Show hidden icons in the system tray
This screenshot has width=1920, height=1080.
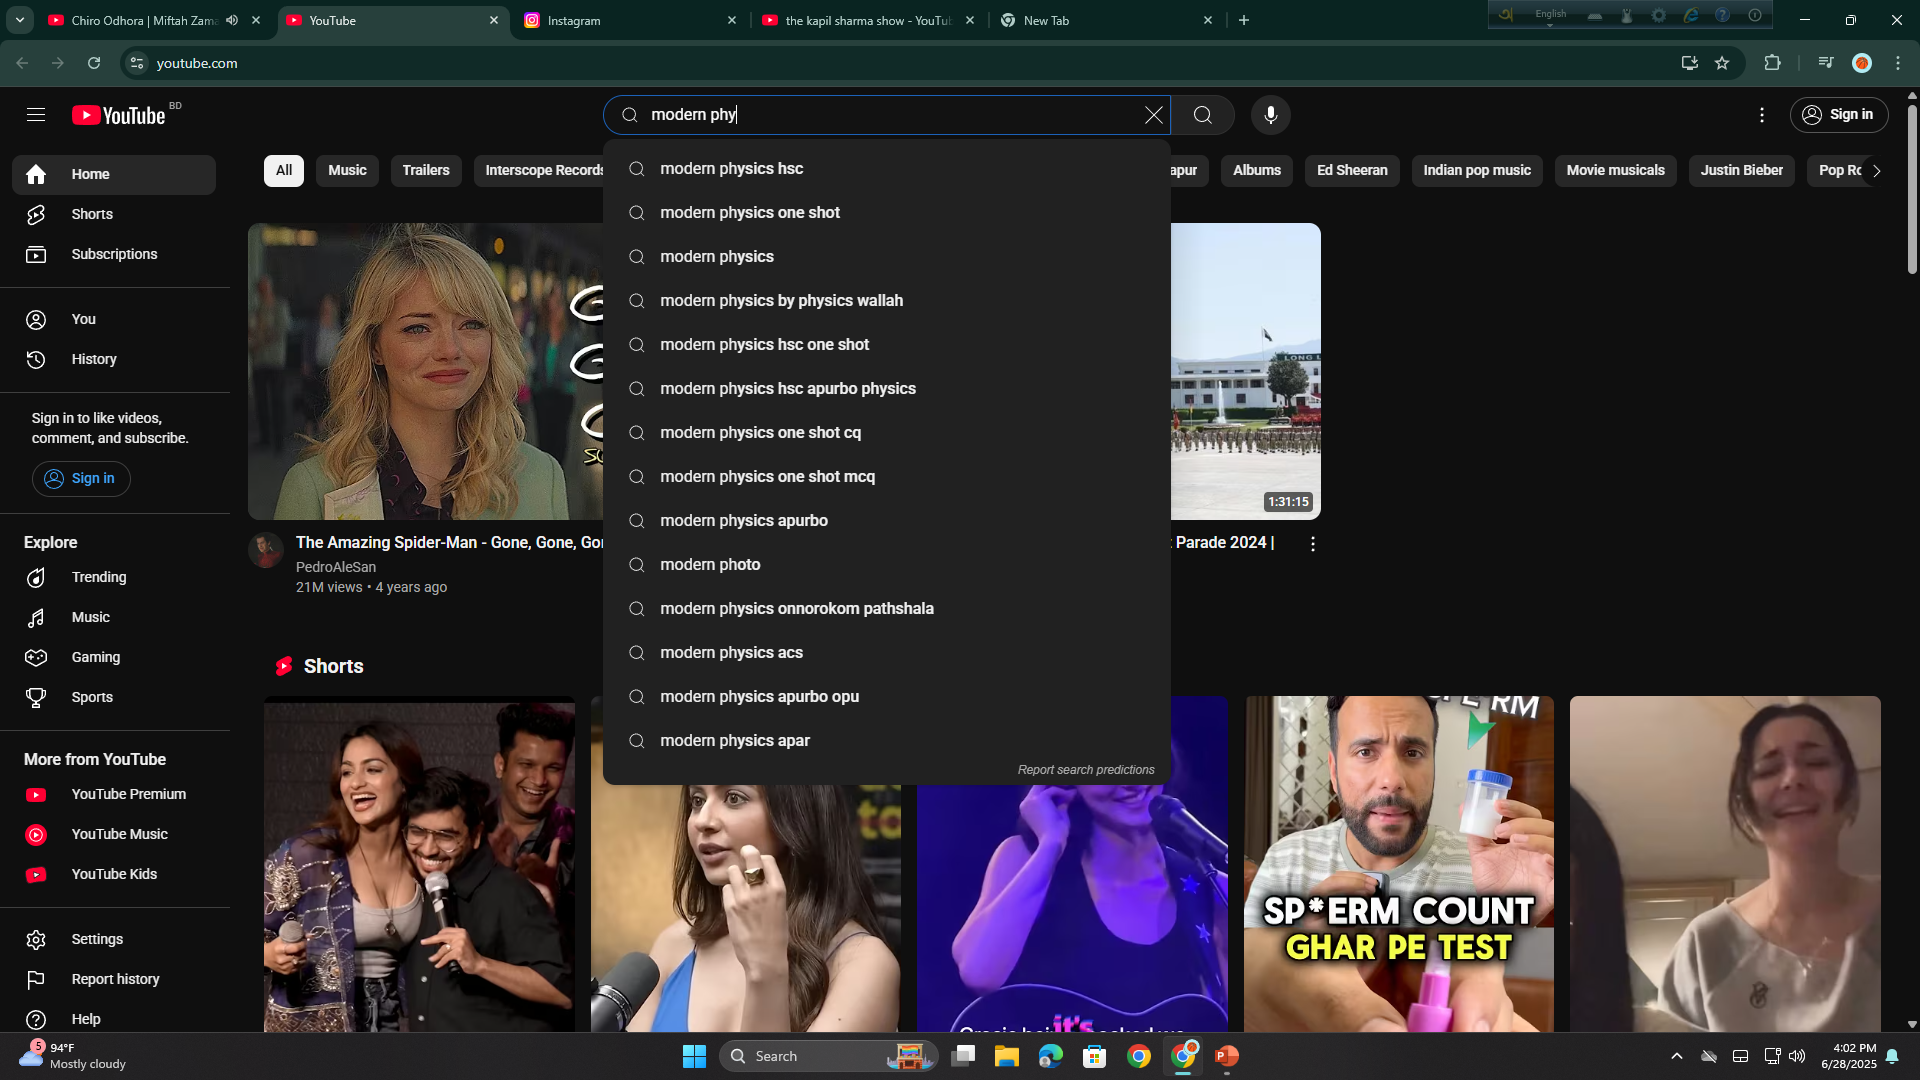pos(1677,1056)
